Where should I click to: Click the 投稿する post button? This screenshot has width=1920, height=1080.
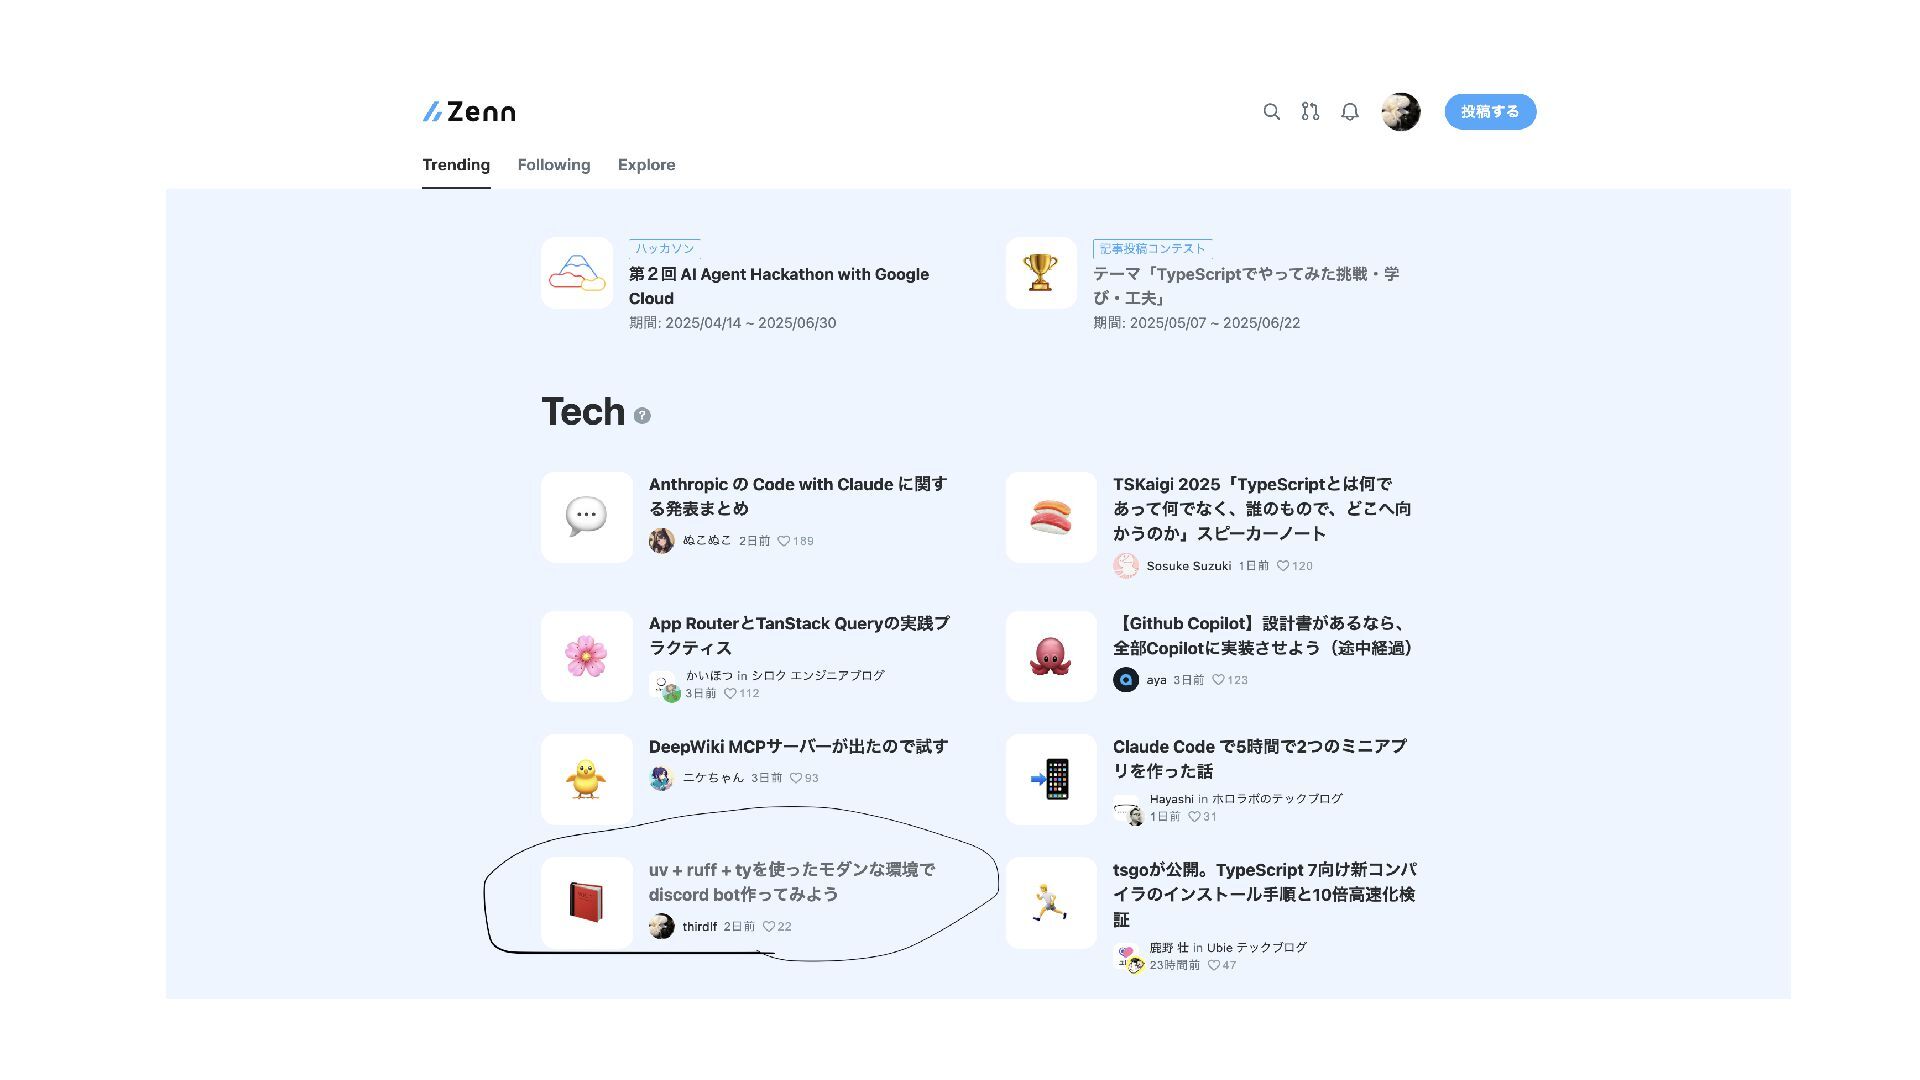click(x=1490, y=112)
